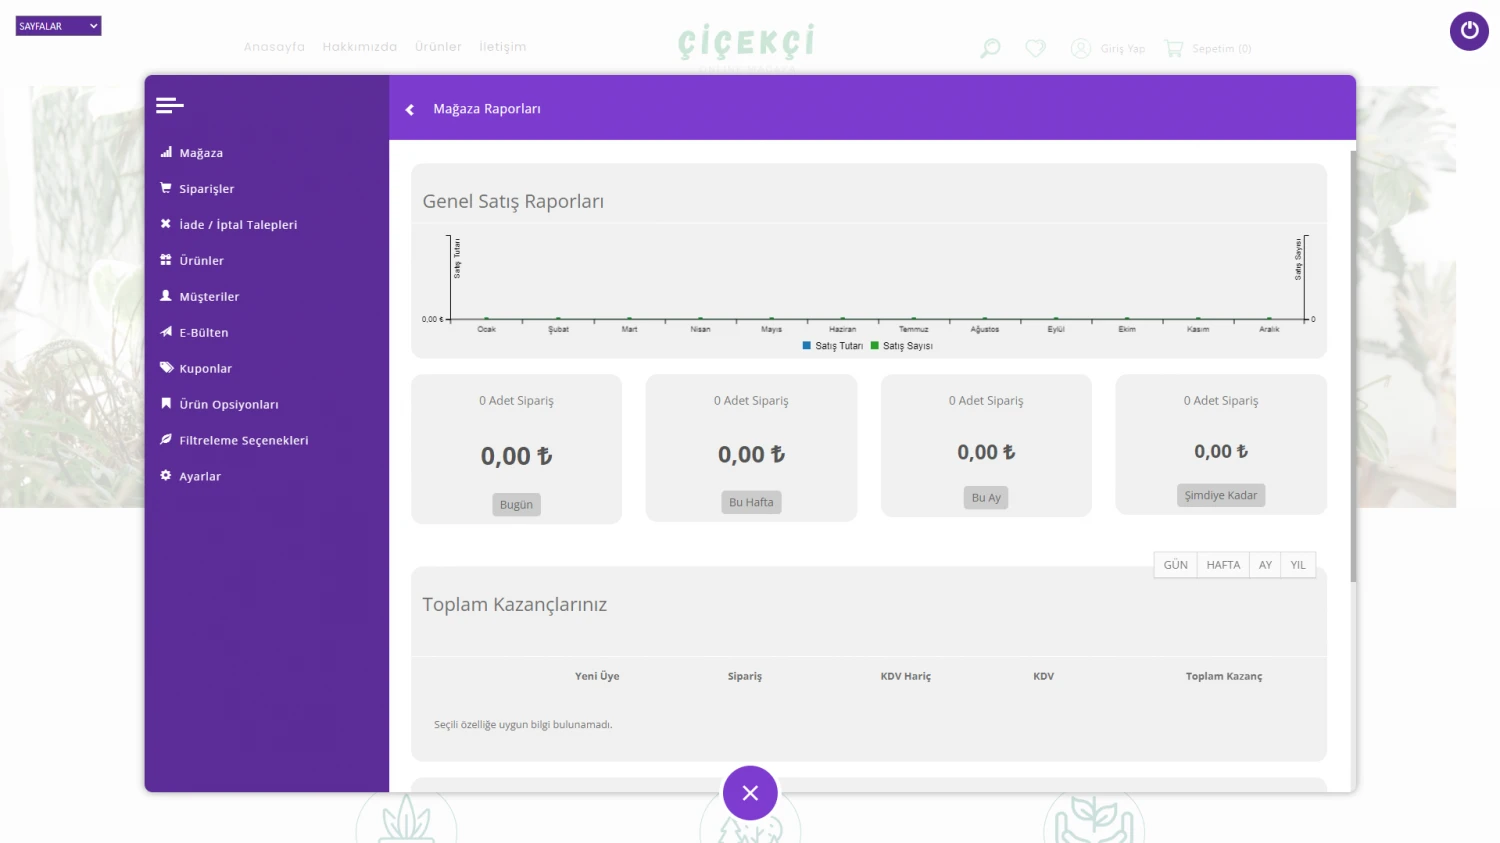Click the Sipariş column header
Screen dimensions: 1500x843
point(745,677)
